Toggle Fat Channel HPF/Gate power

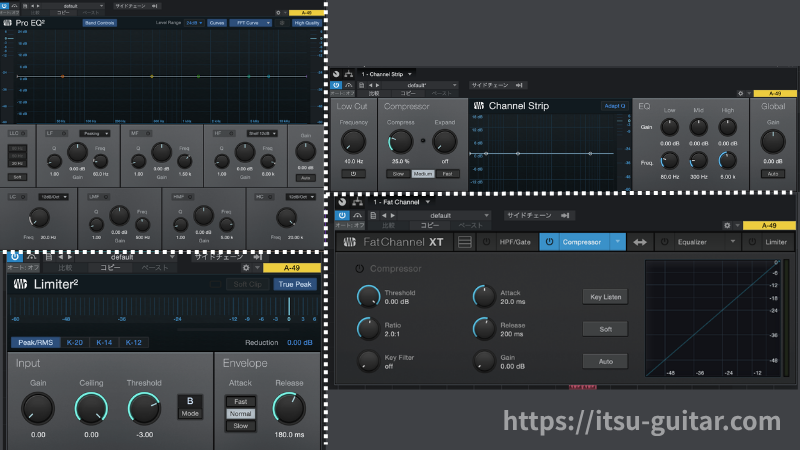(x=486, y=242)
